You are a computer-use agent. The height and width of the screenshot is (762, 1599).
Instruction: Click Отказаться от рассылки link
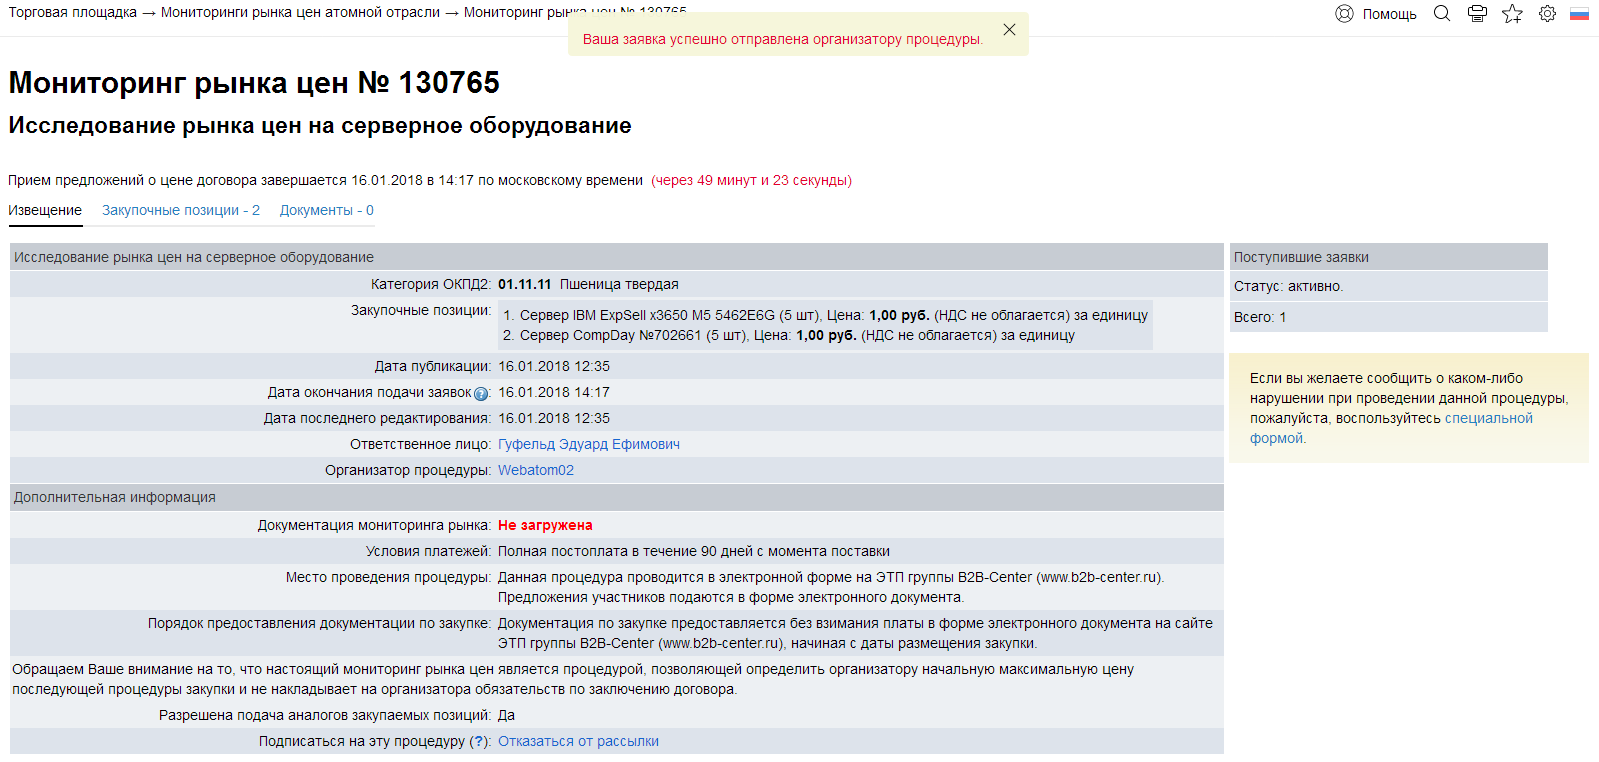coord(578,741)
